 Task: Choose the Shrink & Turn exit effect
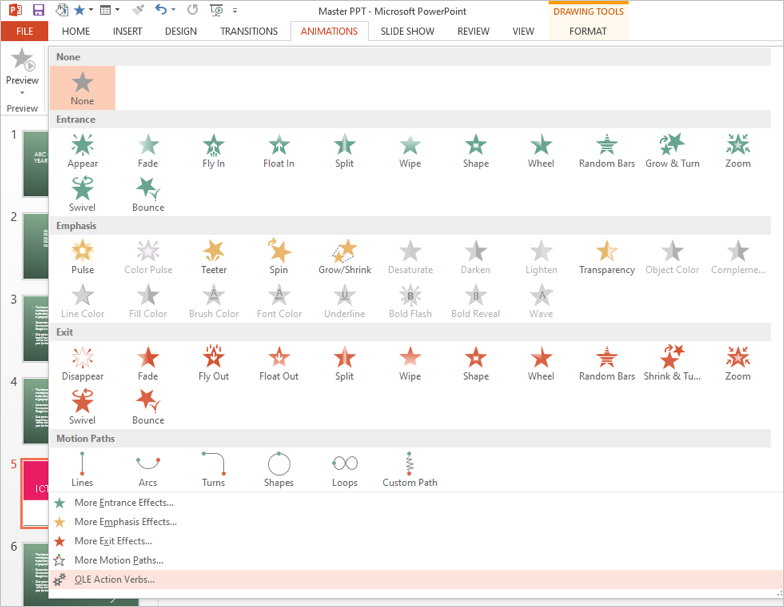672,363
